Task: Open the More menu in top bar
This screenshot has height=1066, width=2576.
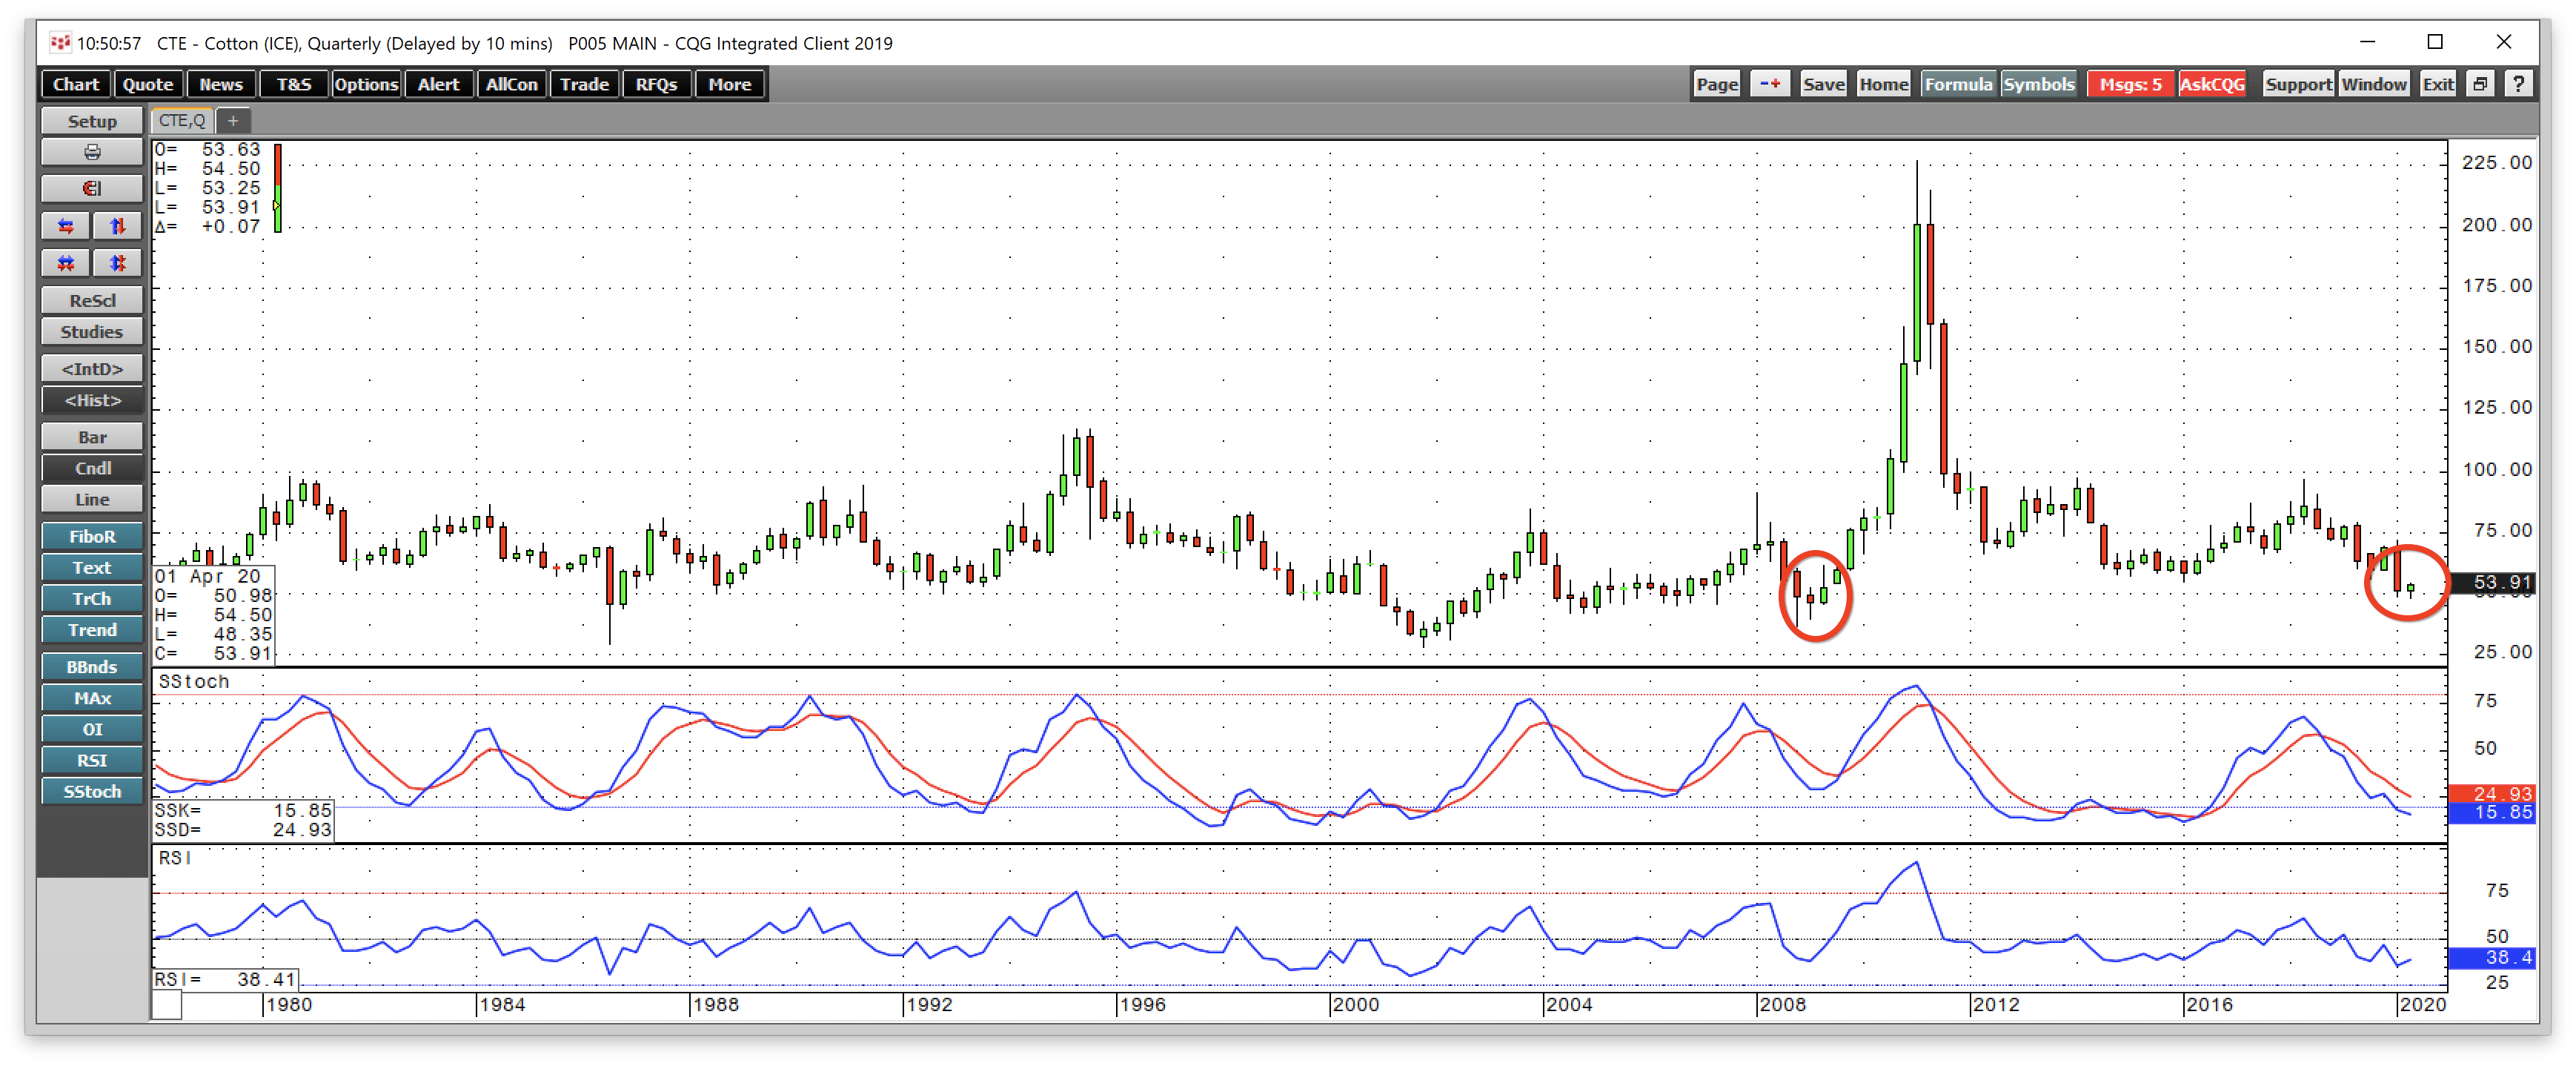Action: click(730, 84)
